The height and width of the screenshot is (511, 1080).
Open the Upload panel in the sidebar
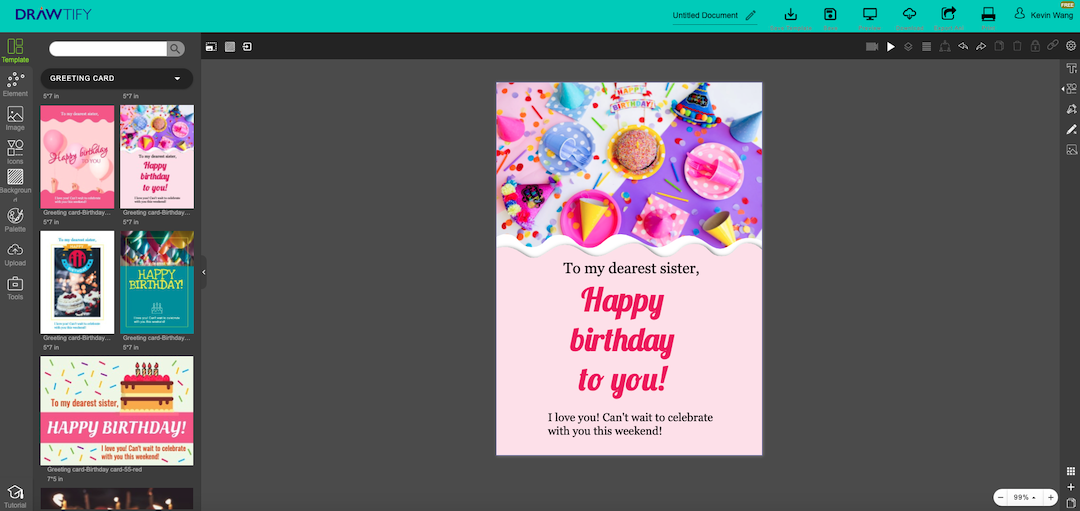coord(15,254)
